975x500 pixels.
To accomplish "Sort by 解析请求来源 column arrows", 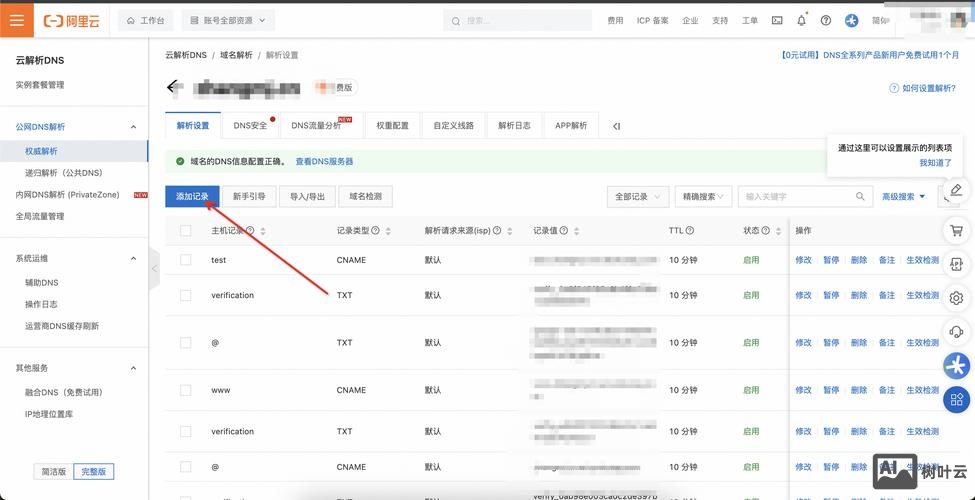I will pyautogui.click(x=510, y=231).
